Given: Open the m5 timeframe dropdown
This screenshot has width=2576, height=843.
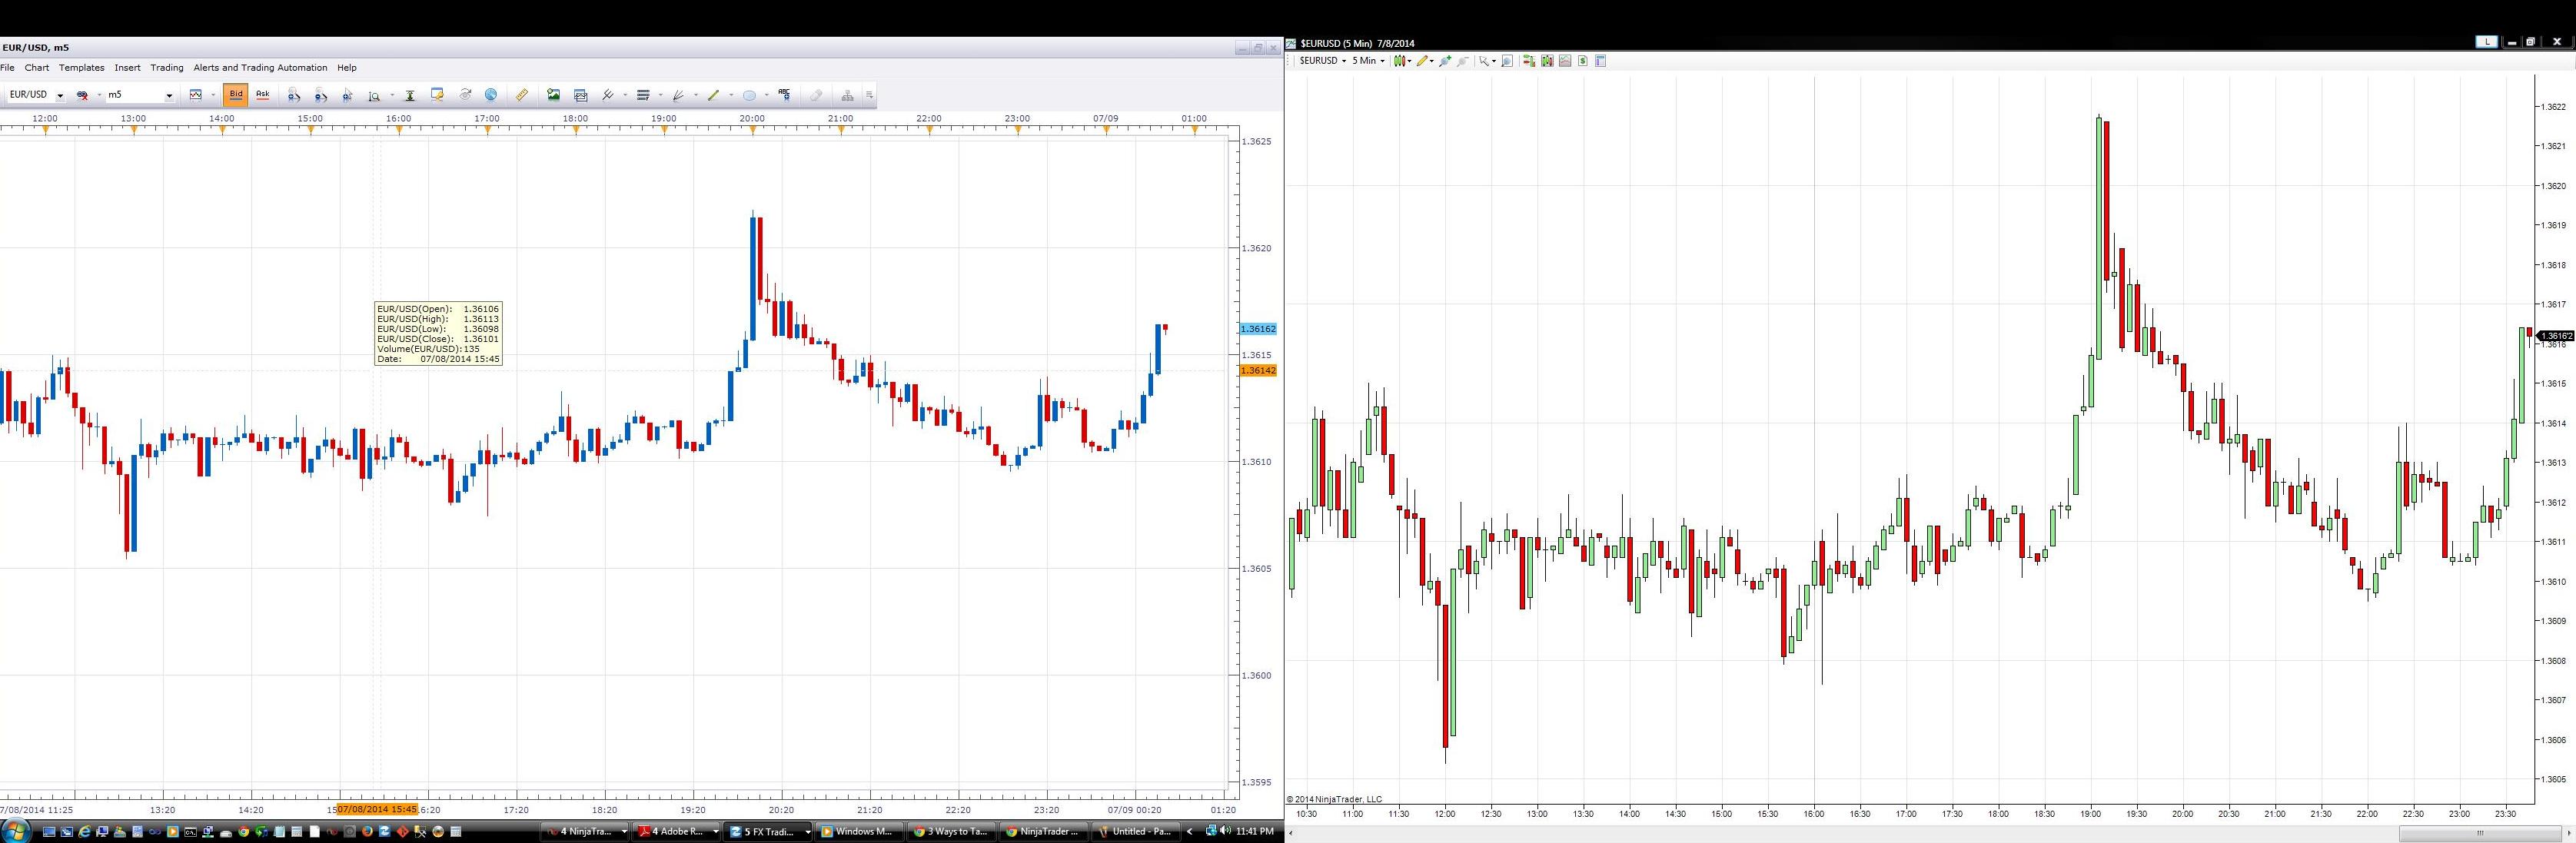Looking at the screenshot, I should [169, 96].
